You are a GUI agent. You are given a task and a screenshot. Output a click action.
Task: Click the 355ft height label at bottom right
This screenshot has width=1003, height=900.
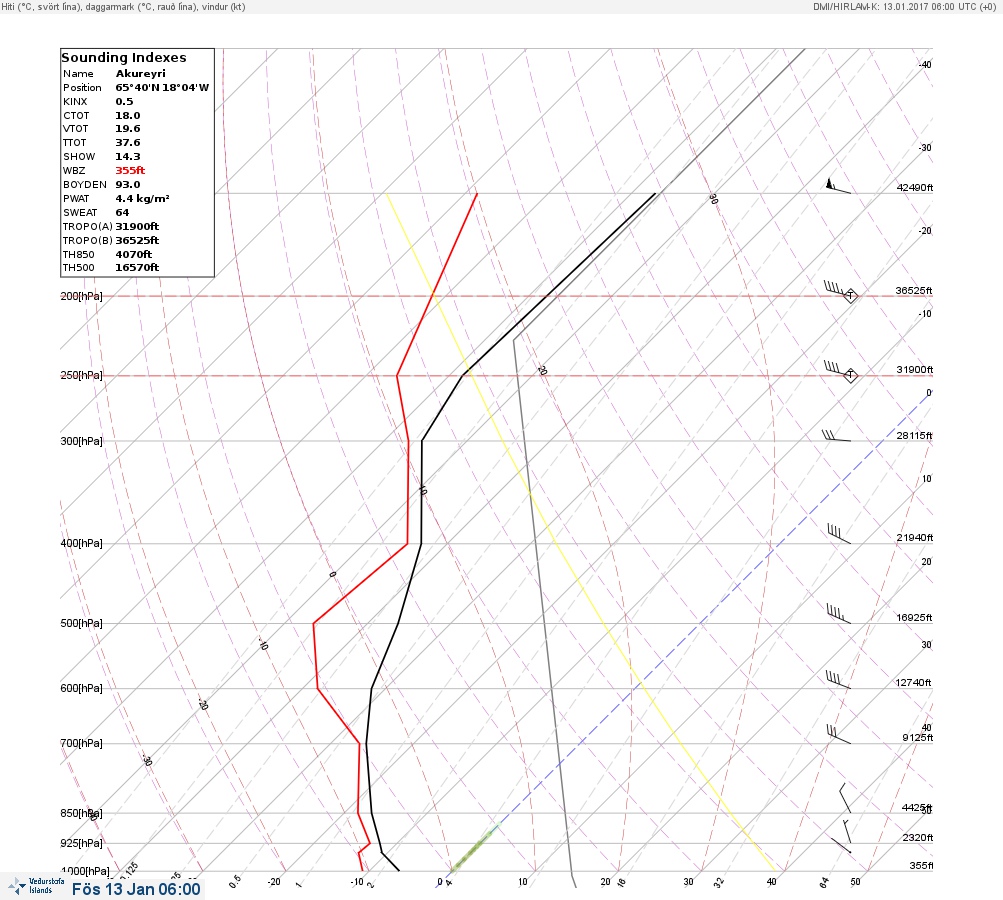coord(921,865)
